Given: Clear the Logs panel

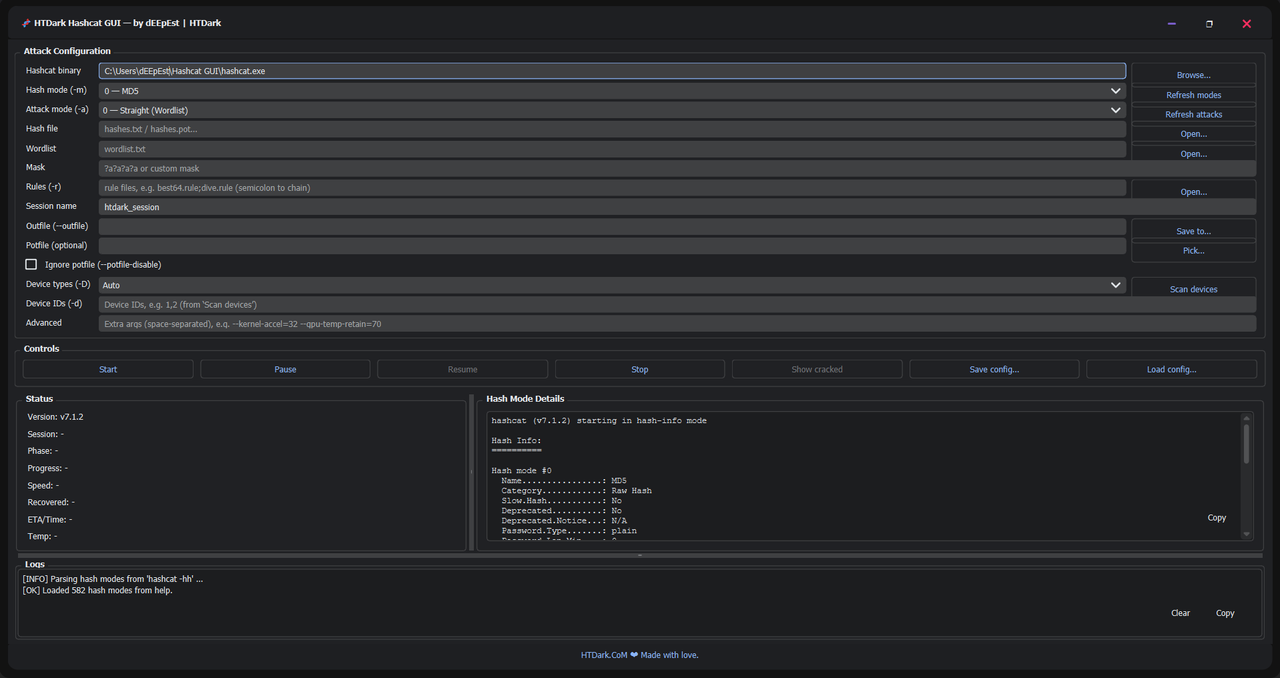Looking at the screenshot, I should pos(1180,613).
